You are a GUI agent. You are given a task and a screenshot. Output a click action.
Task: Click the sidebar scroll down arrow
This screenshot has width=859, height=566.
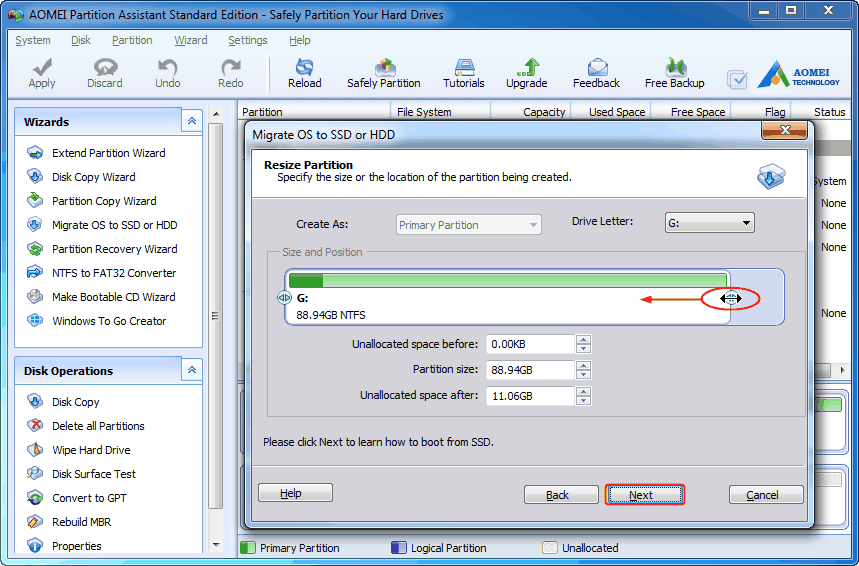tap(216, 545)
